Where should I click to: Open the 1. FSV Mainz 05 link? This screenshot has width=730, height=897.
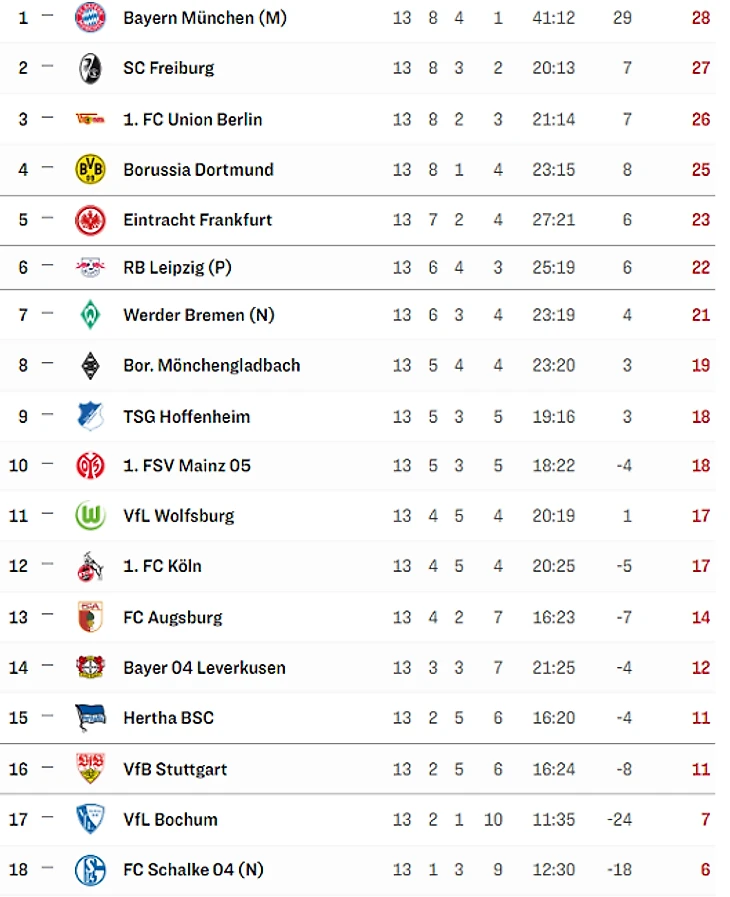[186, 465]
